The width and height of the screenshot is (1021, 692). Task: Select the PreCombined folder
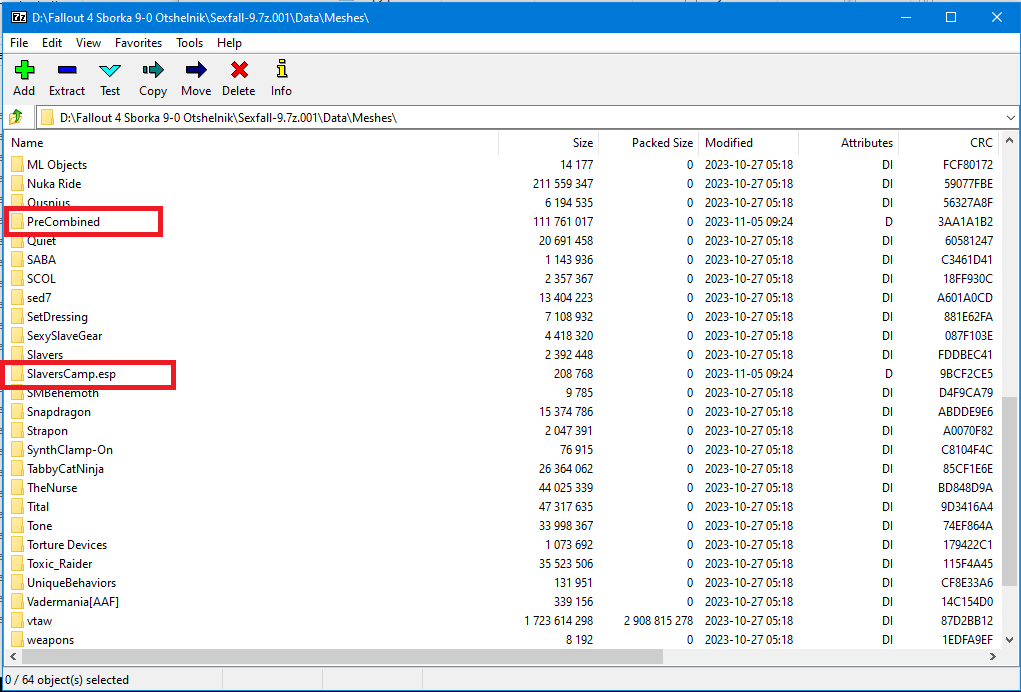(x=63, y=222)
